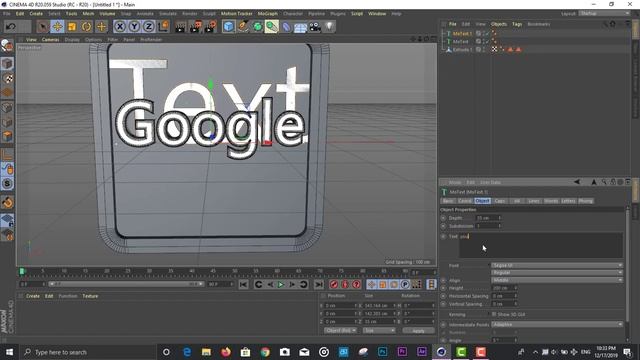Click the green timeline playhead at frame 0
The height and width of the screenshot is (360, 640).
(x=22, y=271)
